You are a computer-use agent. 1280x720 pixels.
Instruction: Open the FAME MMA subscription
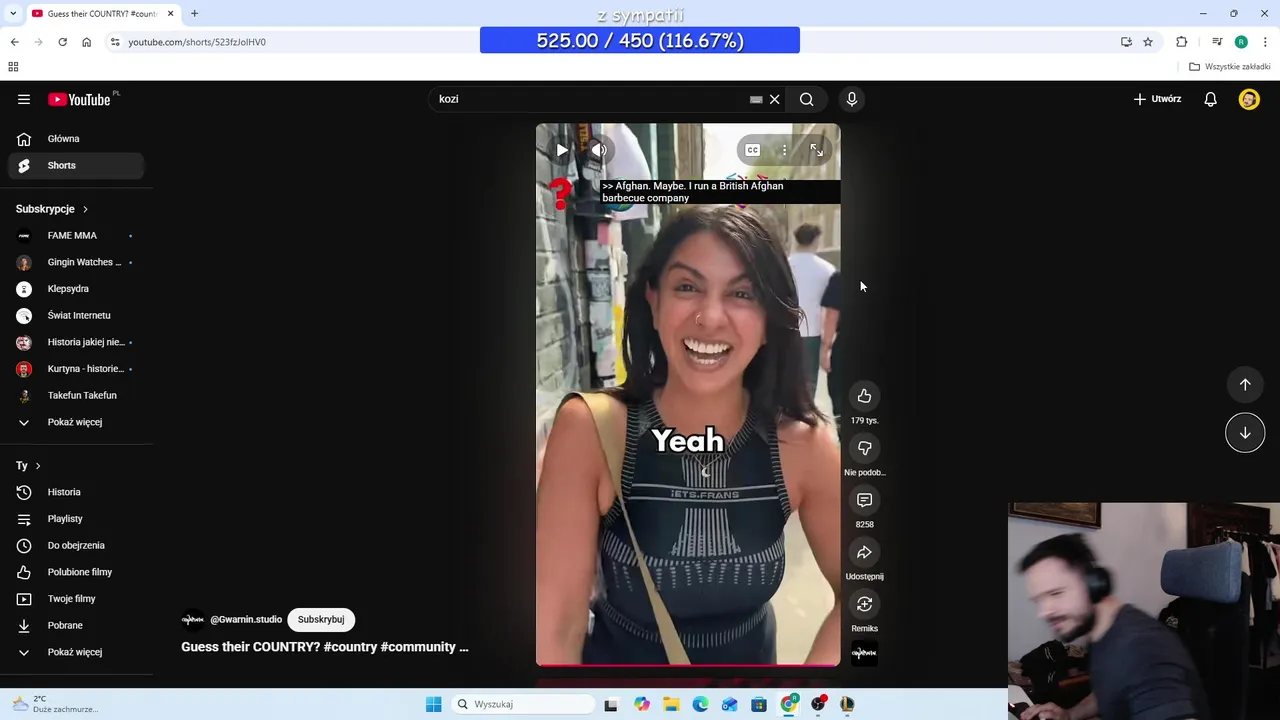point(76,236)
